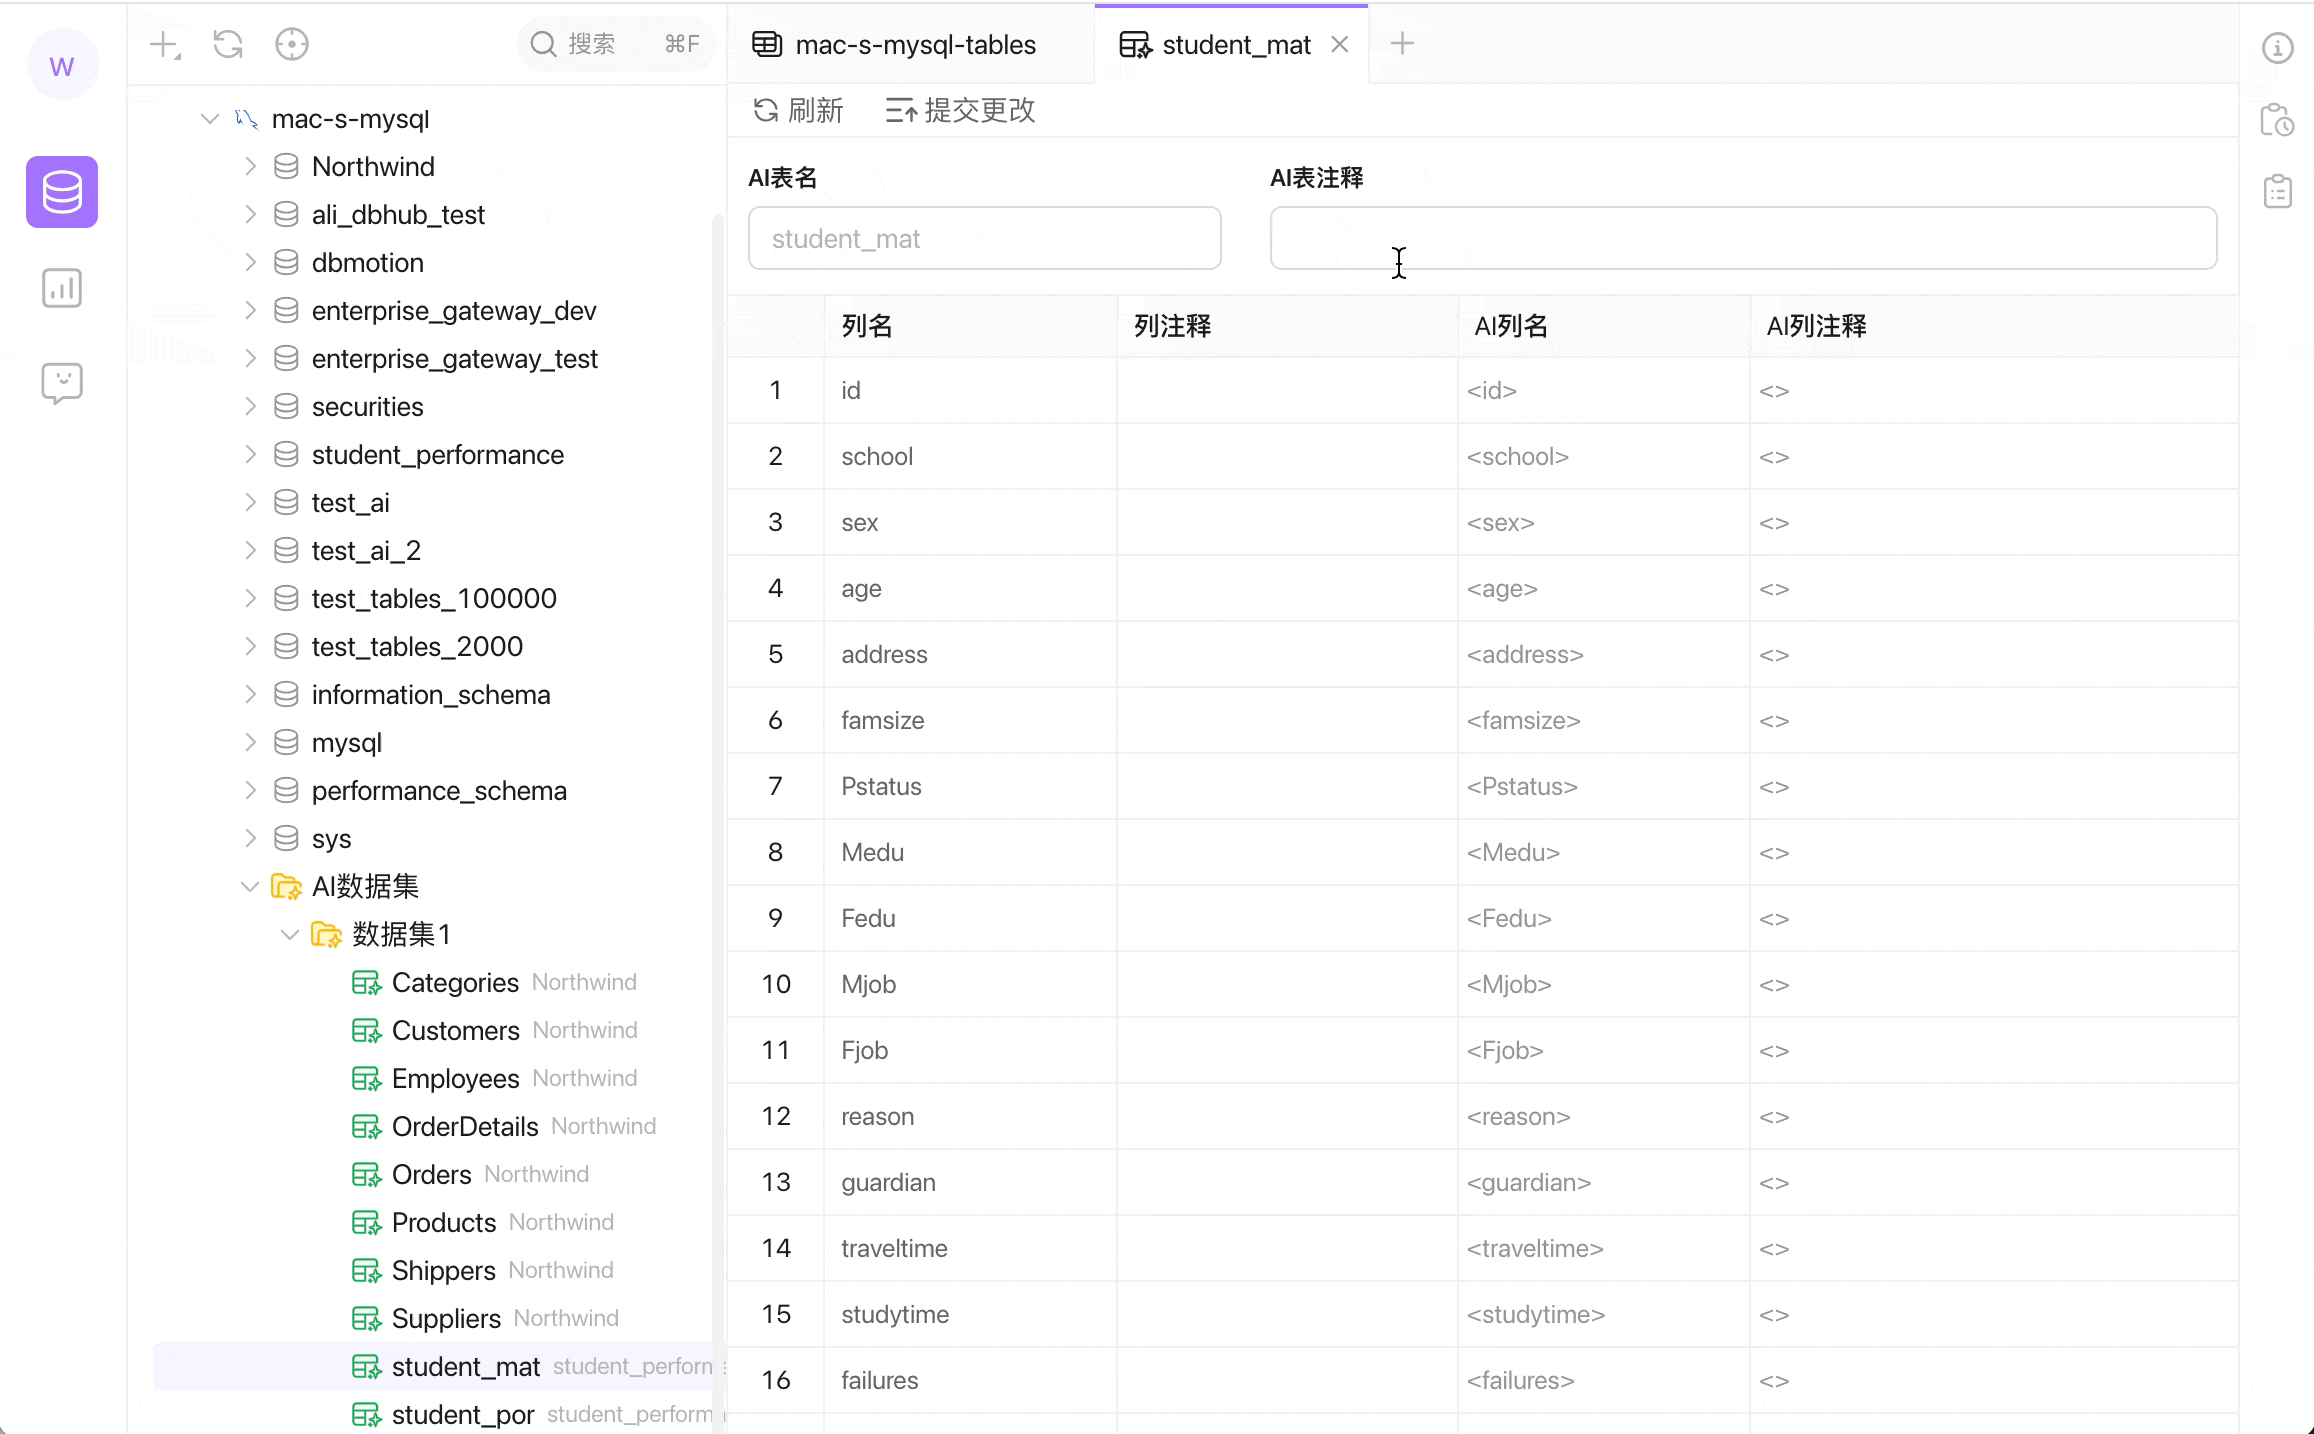
Task: Click row number 12
Action: (776, 1117)
